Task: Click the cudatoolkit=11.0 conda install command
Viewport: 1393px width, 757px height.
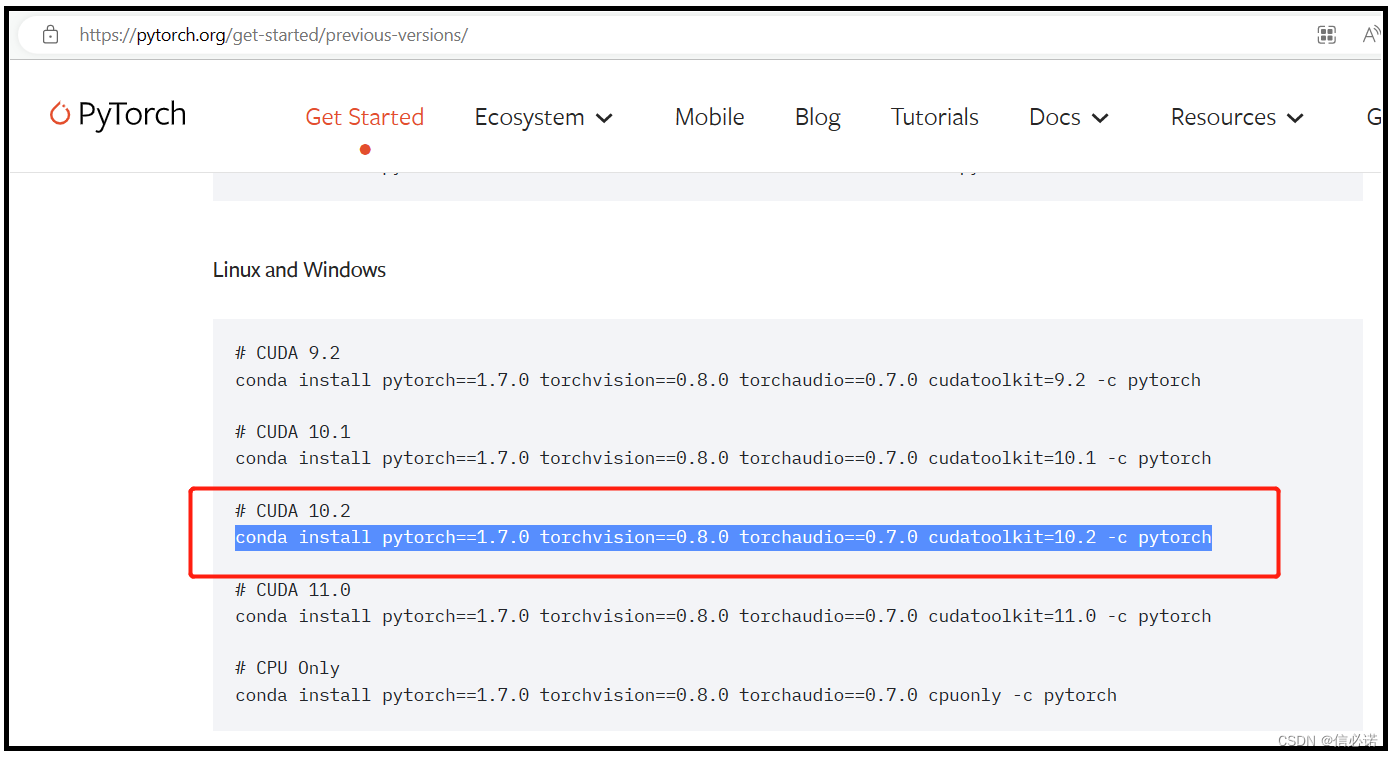Action: click(723, 616)
